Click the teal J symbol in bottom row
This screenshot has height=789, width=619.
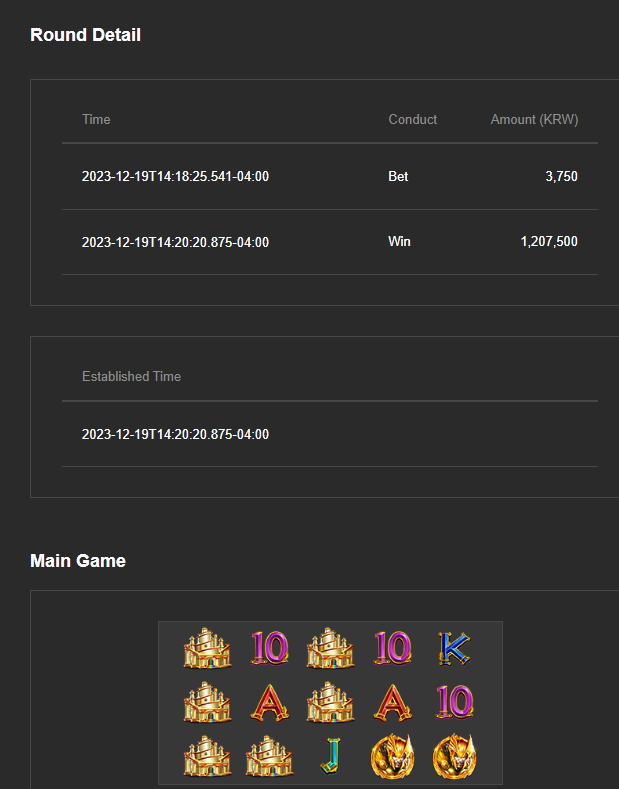tap(331, 756)
